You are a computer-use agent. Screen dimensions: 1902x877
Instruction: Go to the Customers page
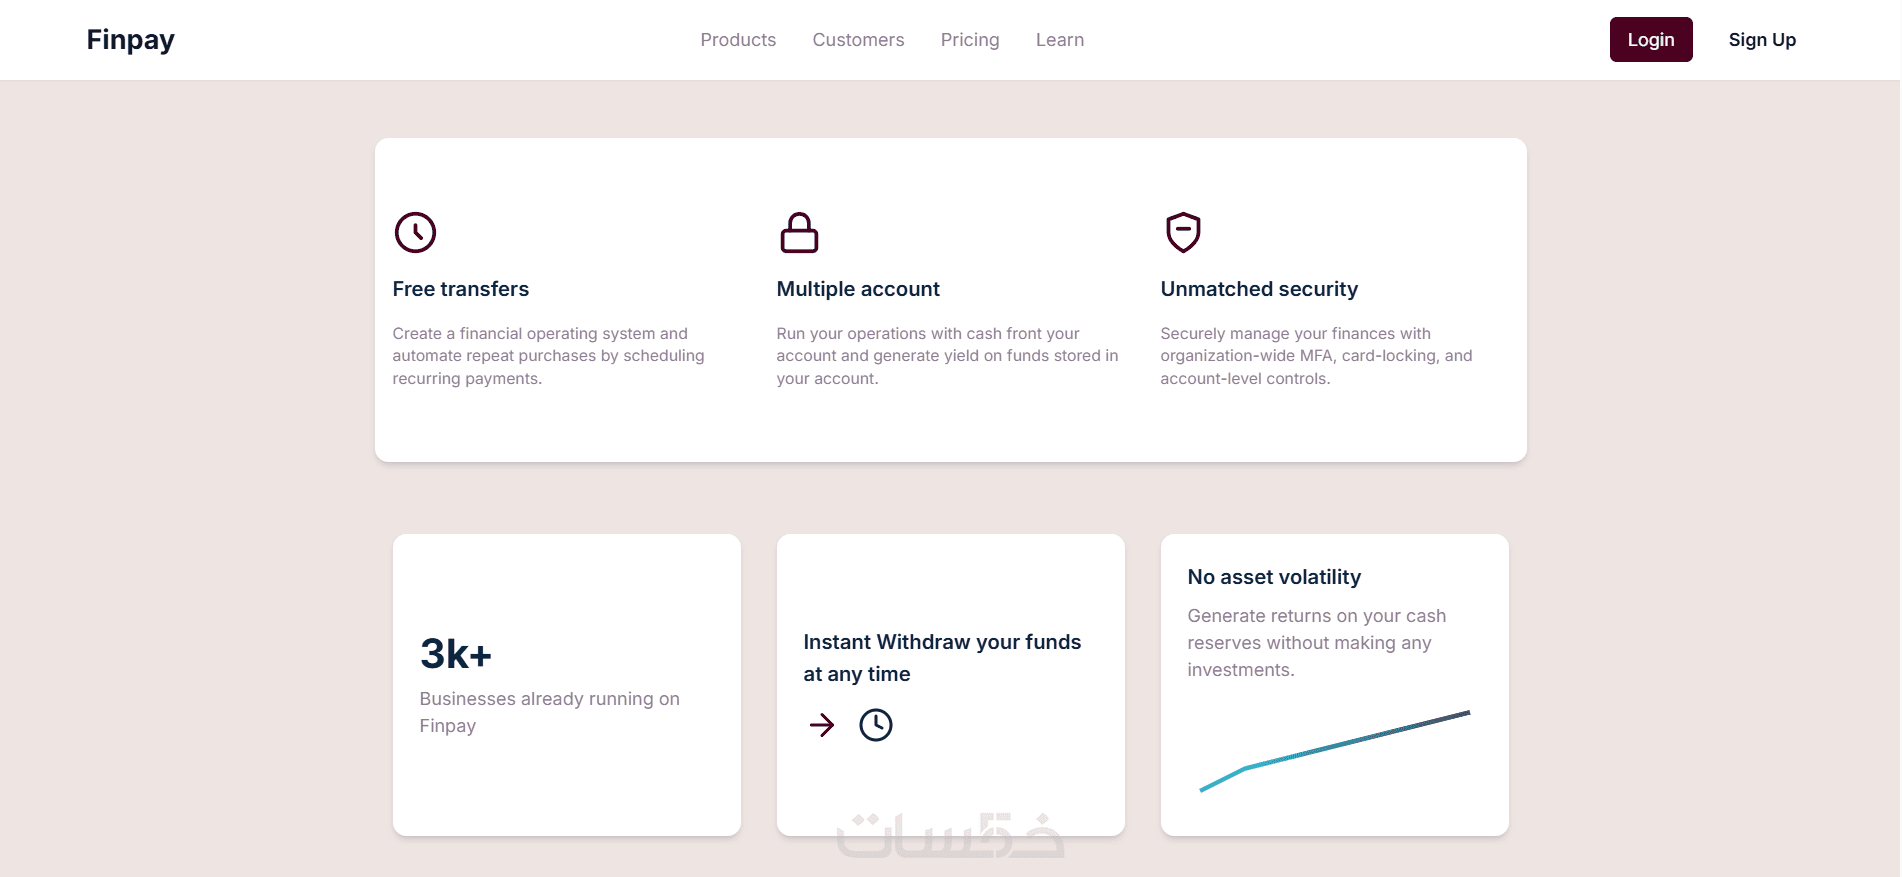tap(858, 40)
